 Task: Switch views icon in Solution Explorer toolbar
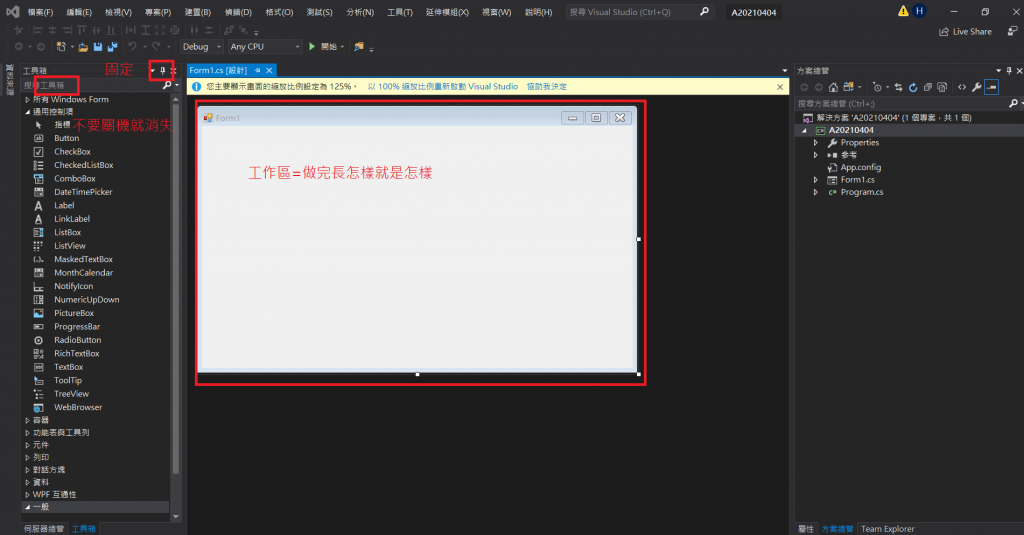point(848,87)
